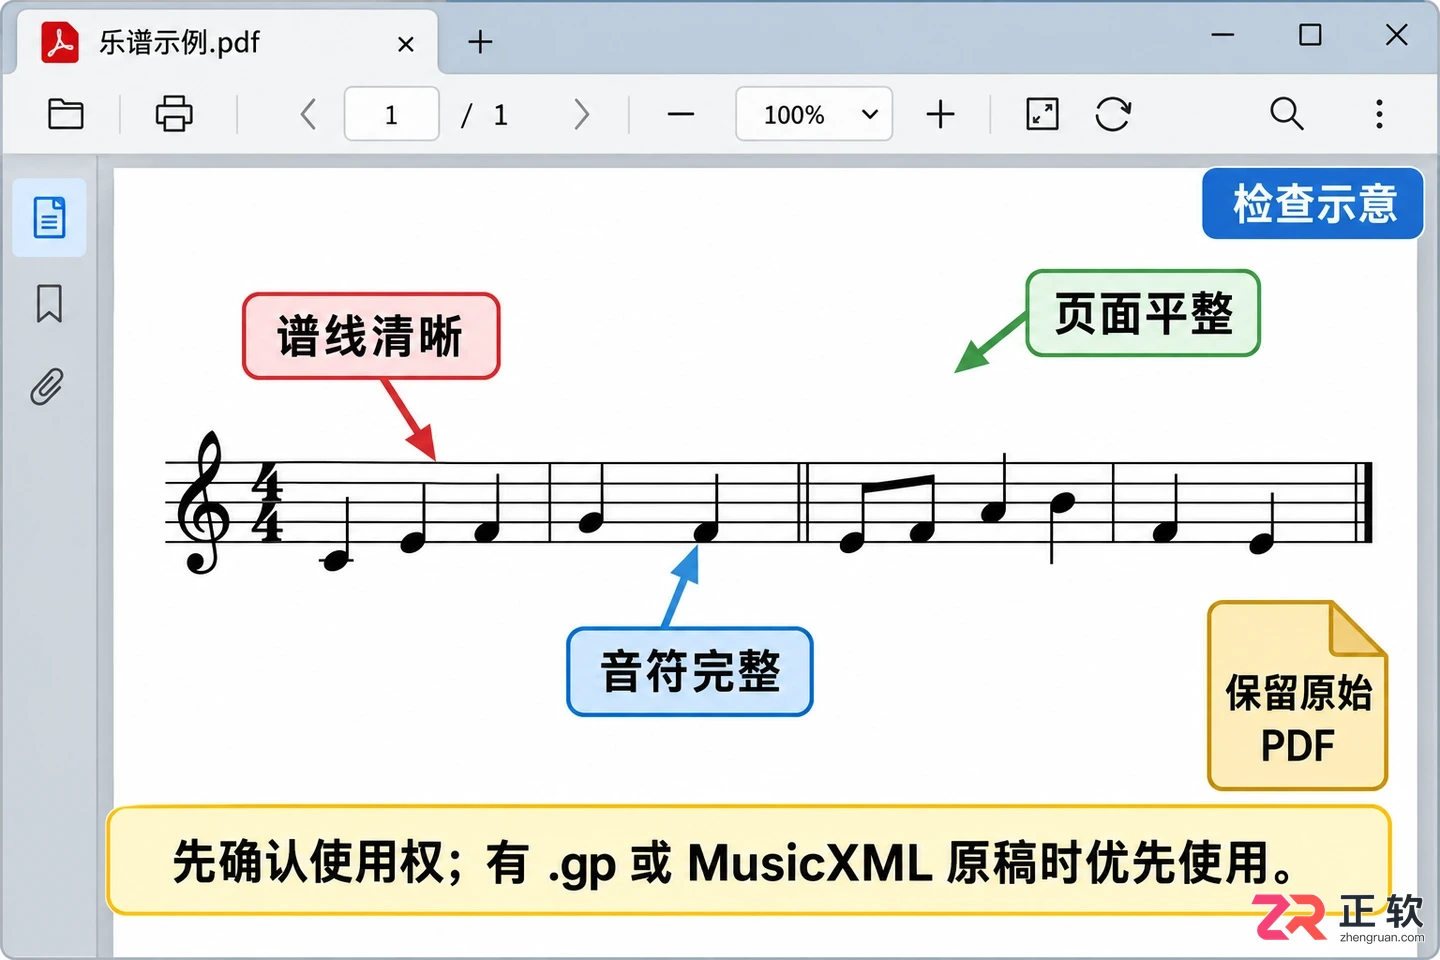
Task: Maximize the PDF viewer window
Action: pyautogui.click(x=1310, y=35)
